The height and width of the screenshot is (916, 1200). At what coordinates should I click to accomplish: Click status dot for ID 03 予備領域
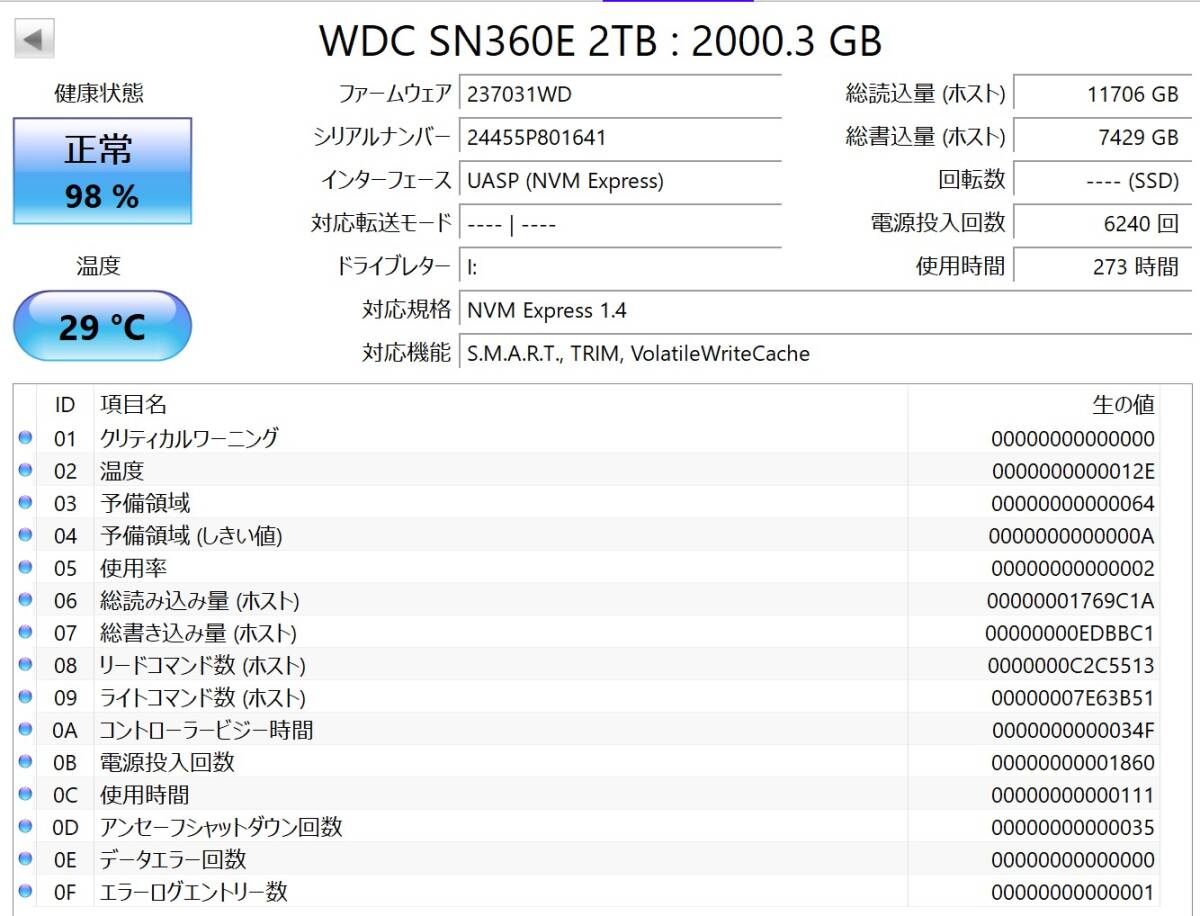tap(25, 503)
